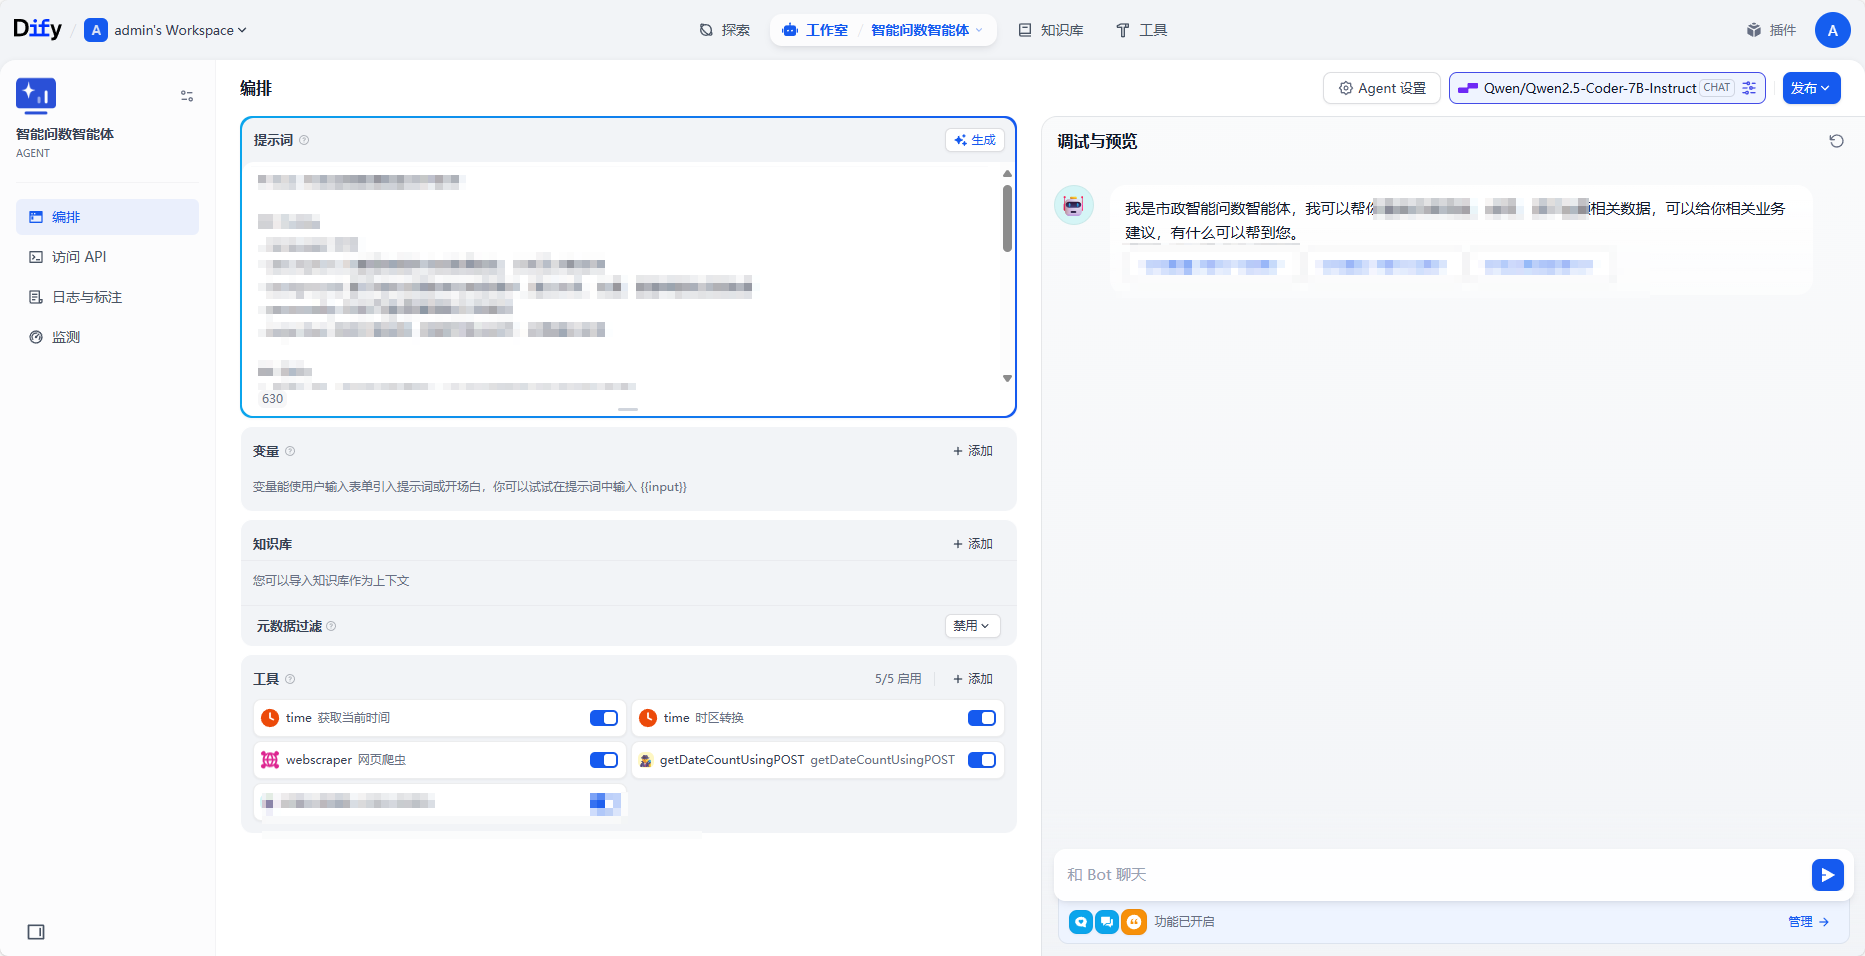The width and height of the screenshot is (1865, 956).
Task: Reset the debug conversation with the restart icon
Action: point(1836,141)
